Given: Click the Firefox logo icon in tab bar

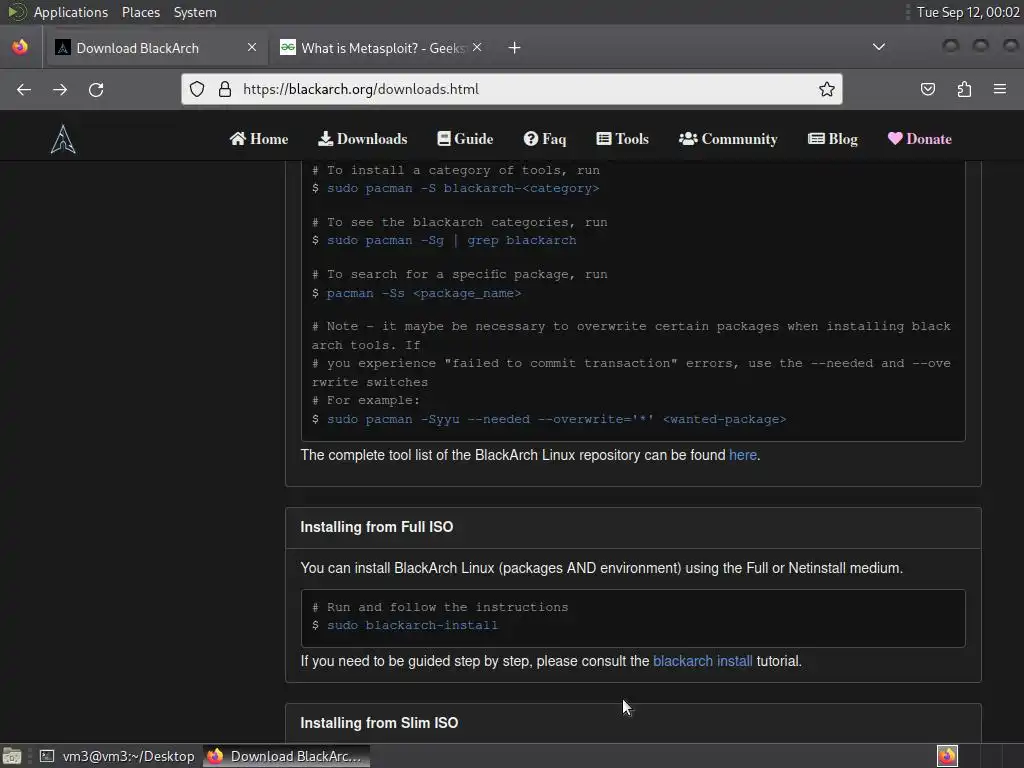Looking at the screenshot, I should point(20,47).
